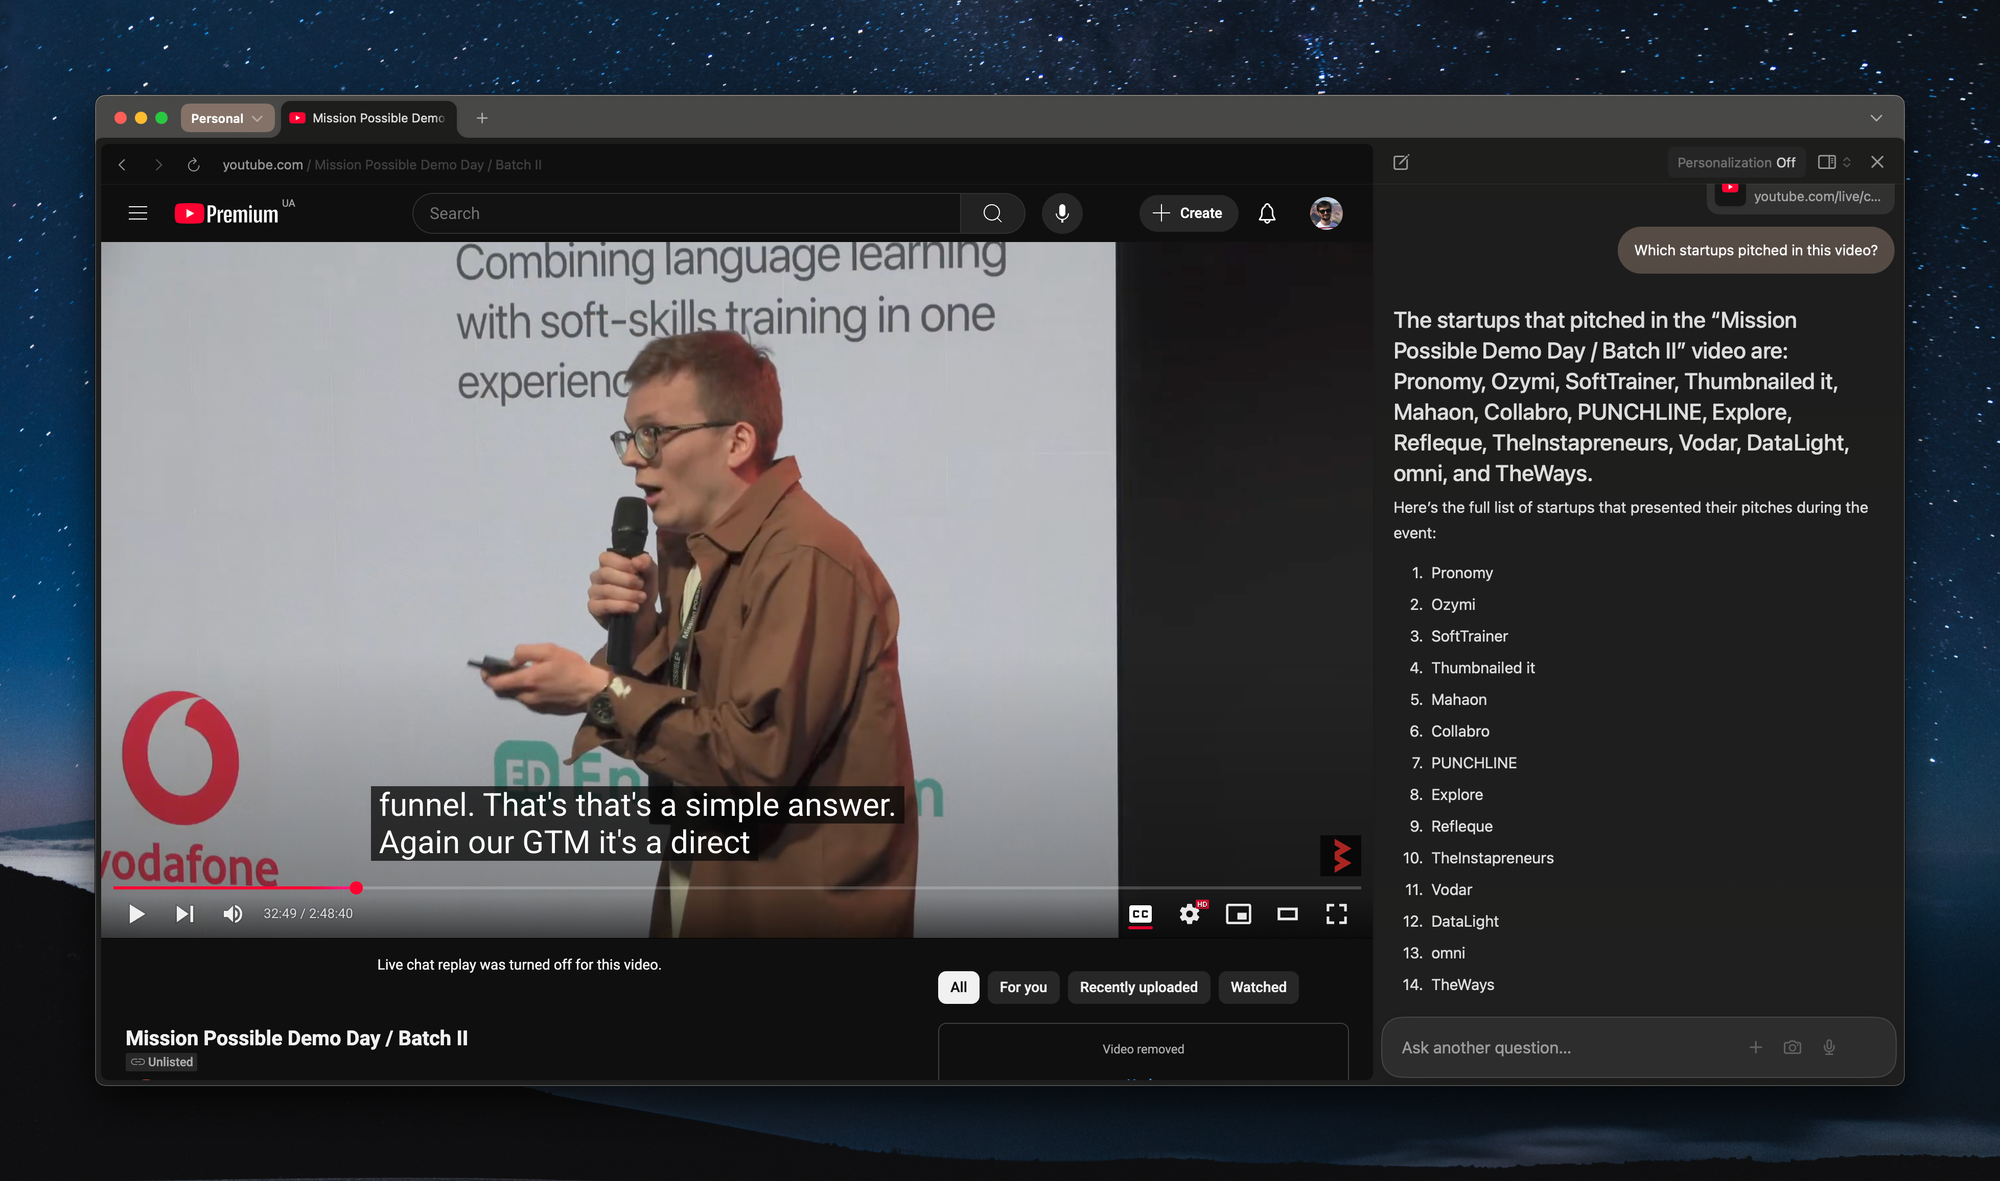The width and height of the screenshot is (2000, 1181).
Task: Click the 'Video removed' card
Action: 1143,1050
